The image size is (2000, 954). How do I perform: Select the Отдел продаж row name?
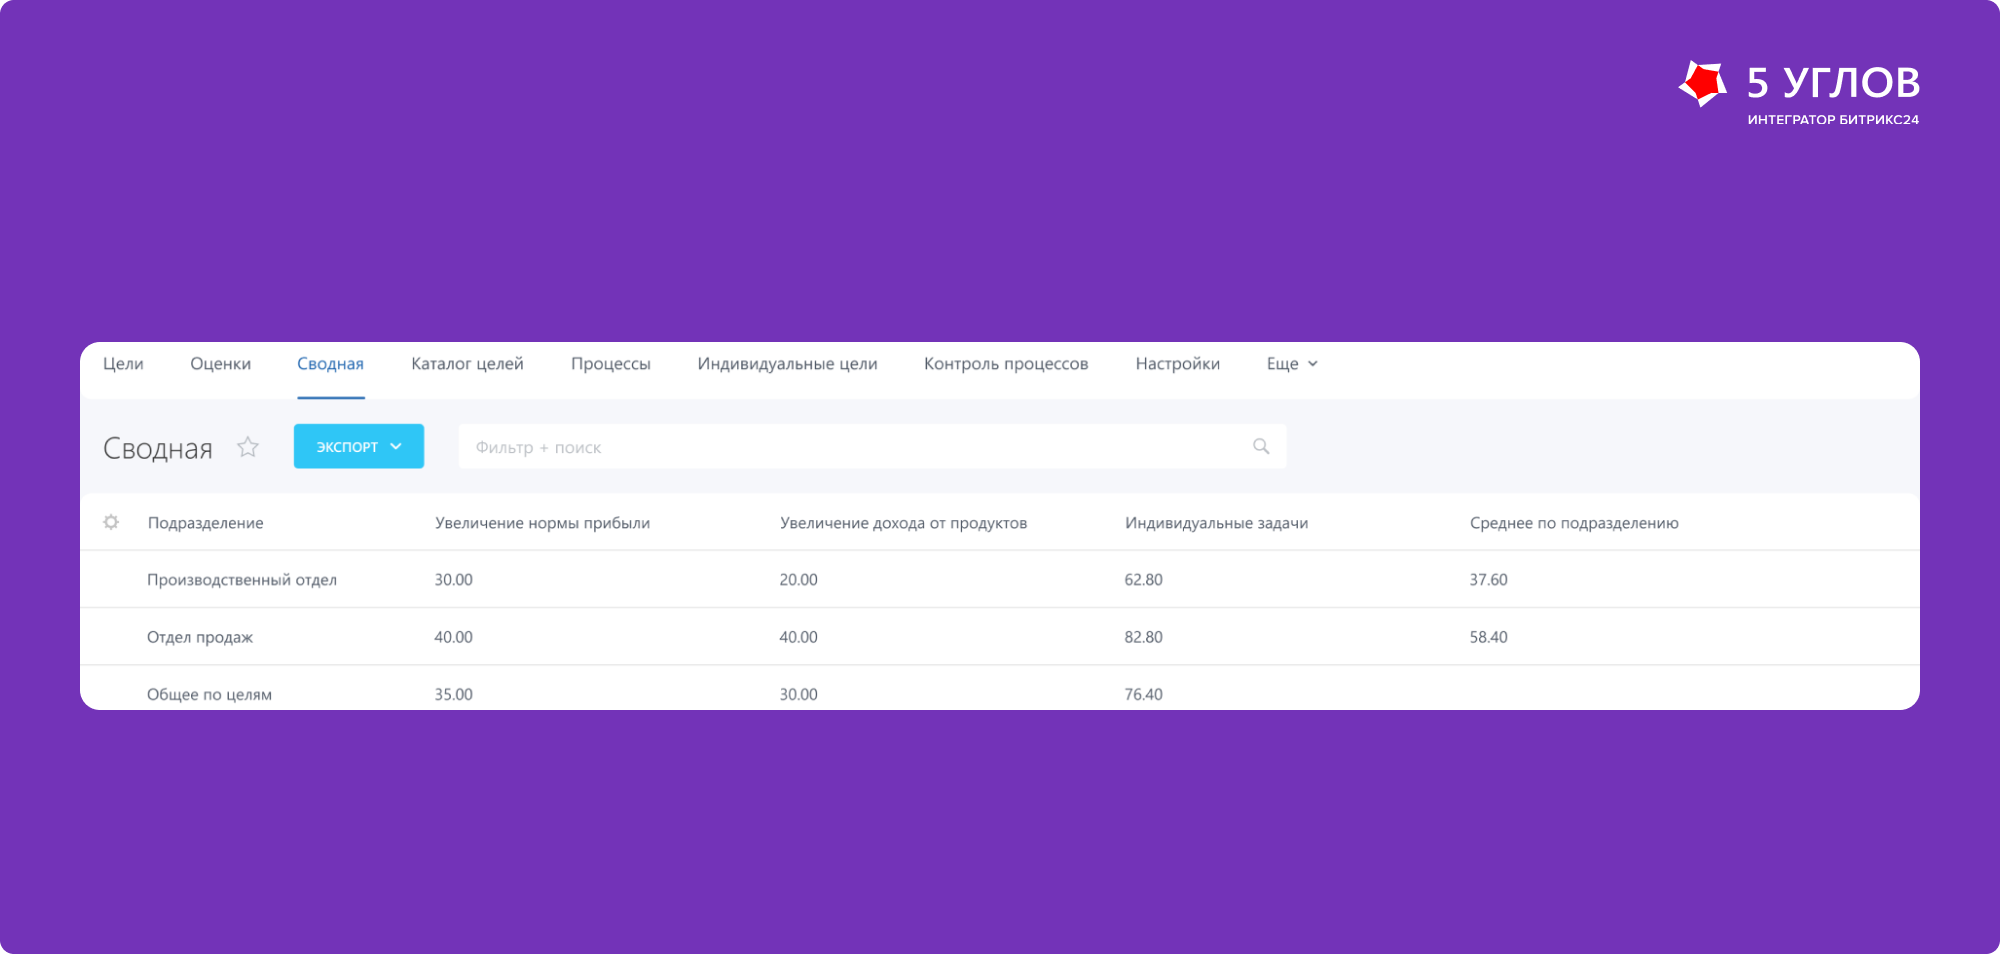click(200, 637)
